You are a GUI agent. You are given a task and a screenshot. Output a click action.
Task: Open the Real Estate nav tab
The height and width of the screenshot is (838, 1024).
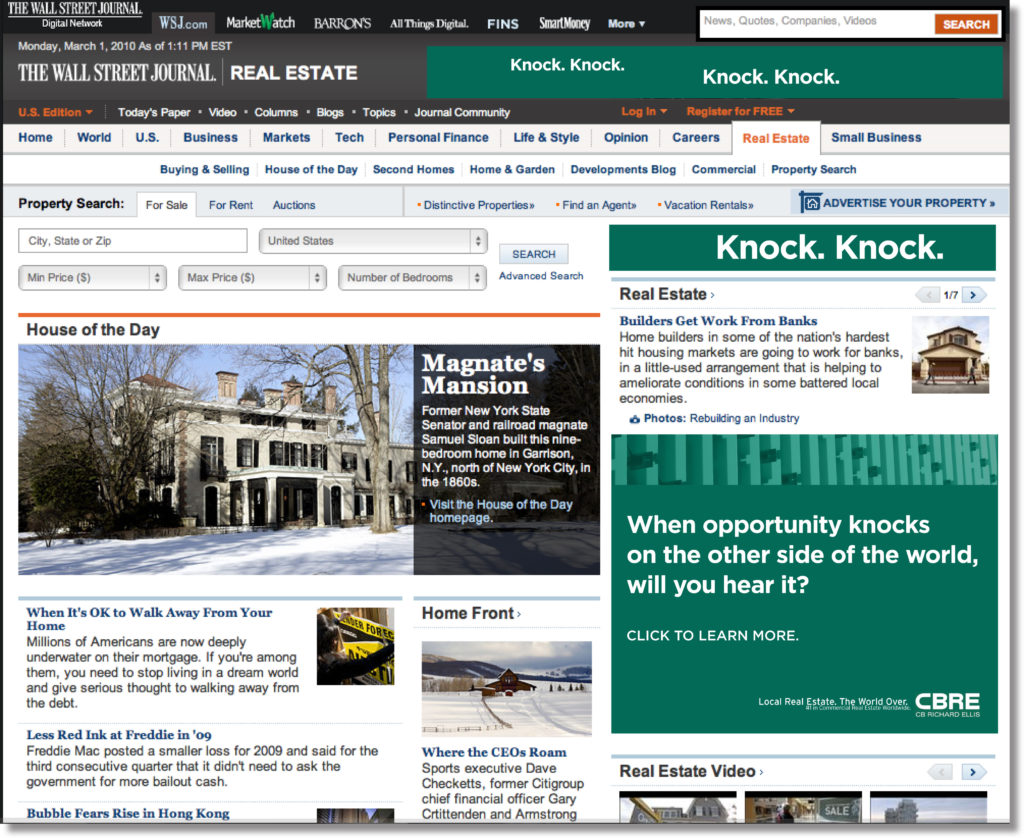(x=776, y=138)
